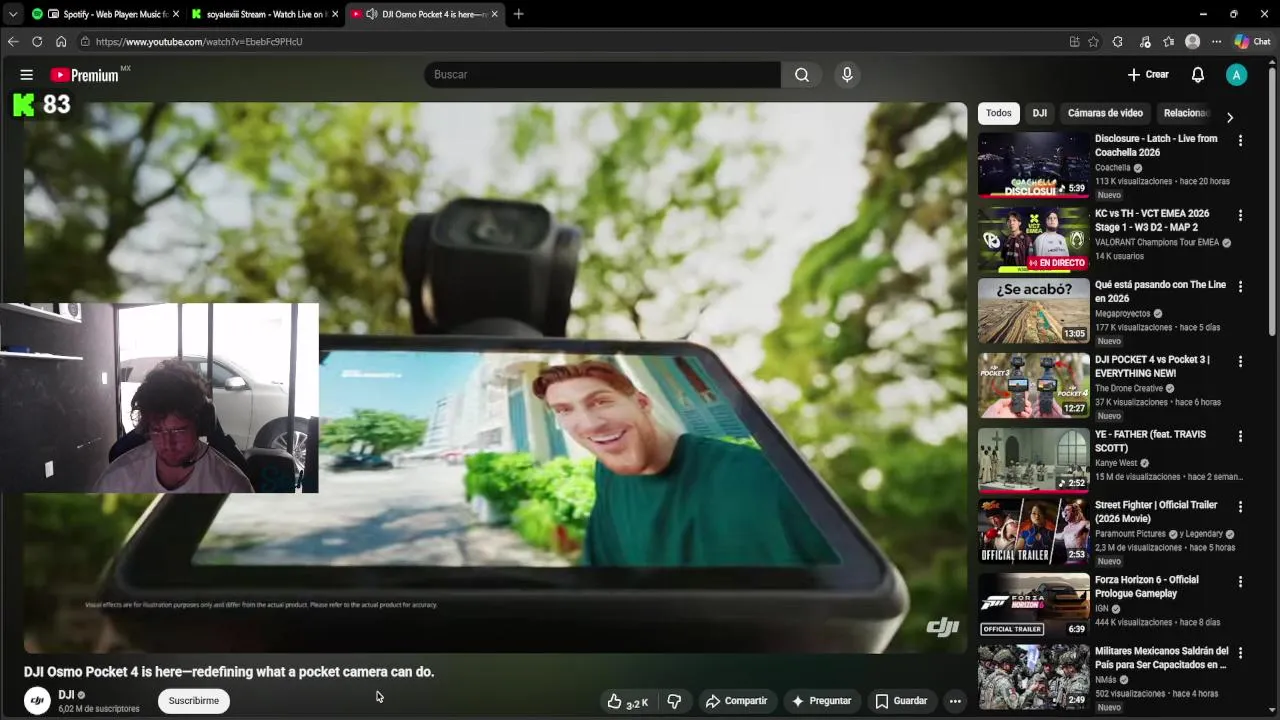This screenshot has width=1280, height=720.
Task: Open Militares Mexicanos Saldrán video title
Action: [1161, 658]
